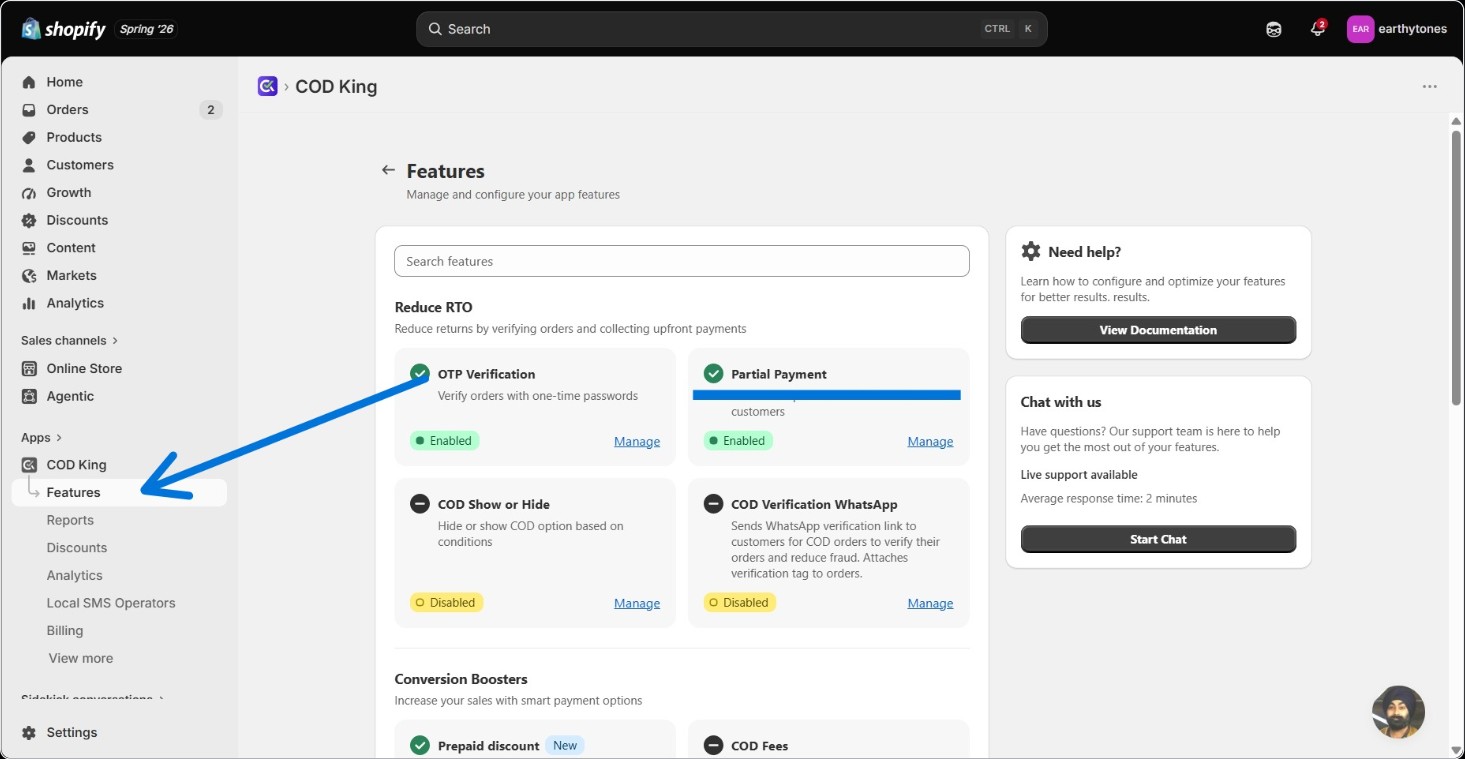The image size is (1465, 759).
Task: Click Manage for COD Verification WhatsApp
Action: (930, 604)
